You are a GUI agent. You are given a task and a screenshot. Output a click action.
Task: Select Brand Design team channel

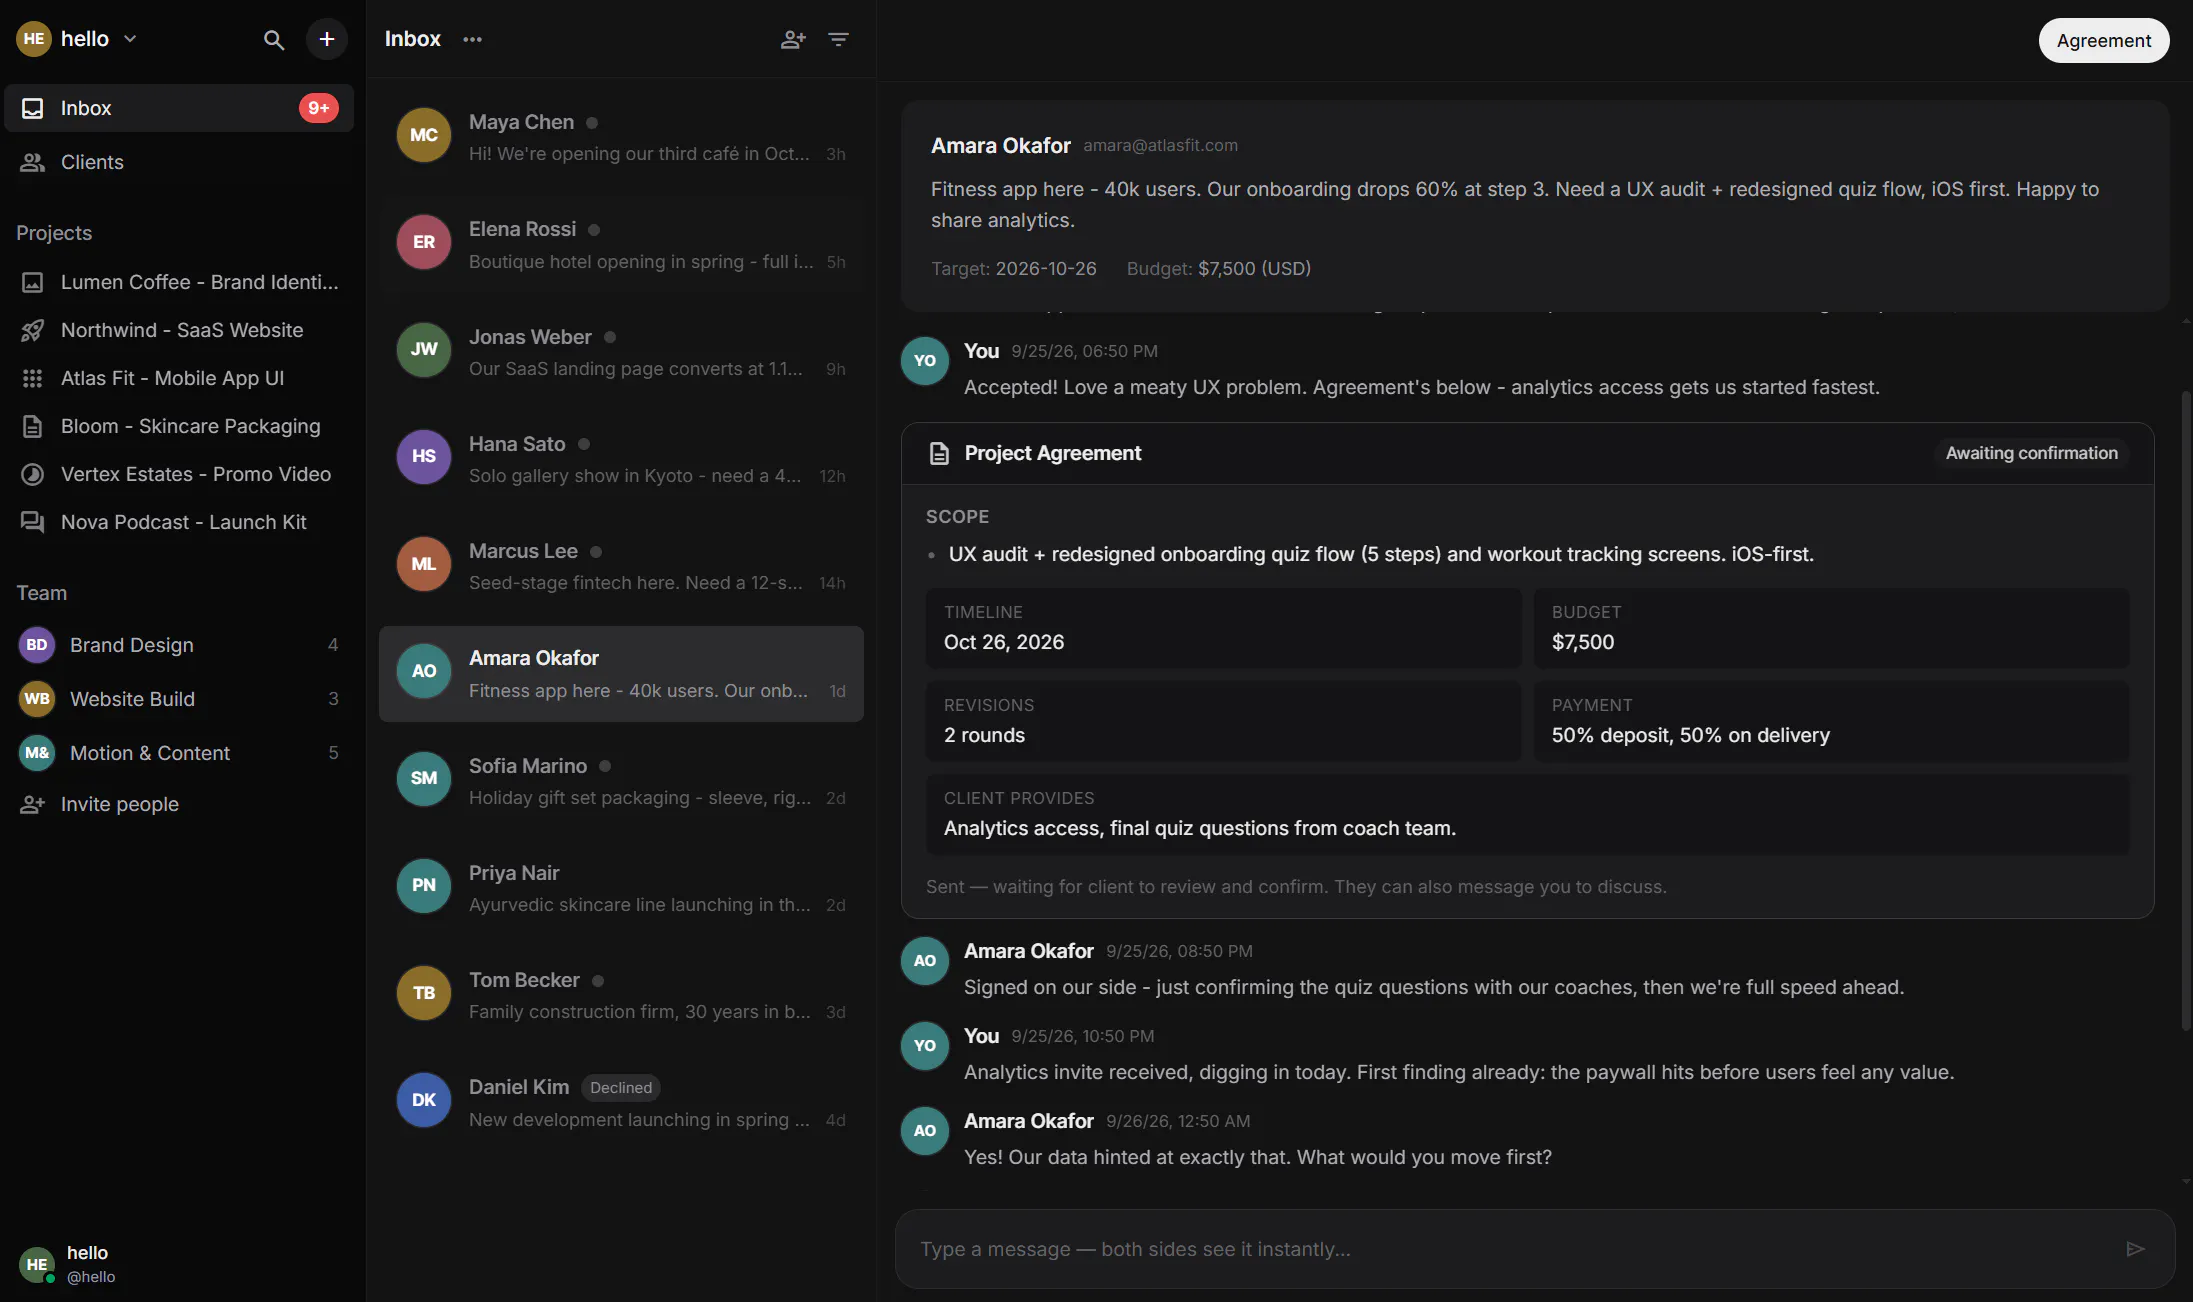tap(179, 645)
